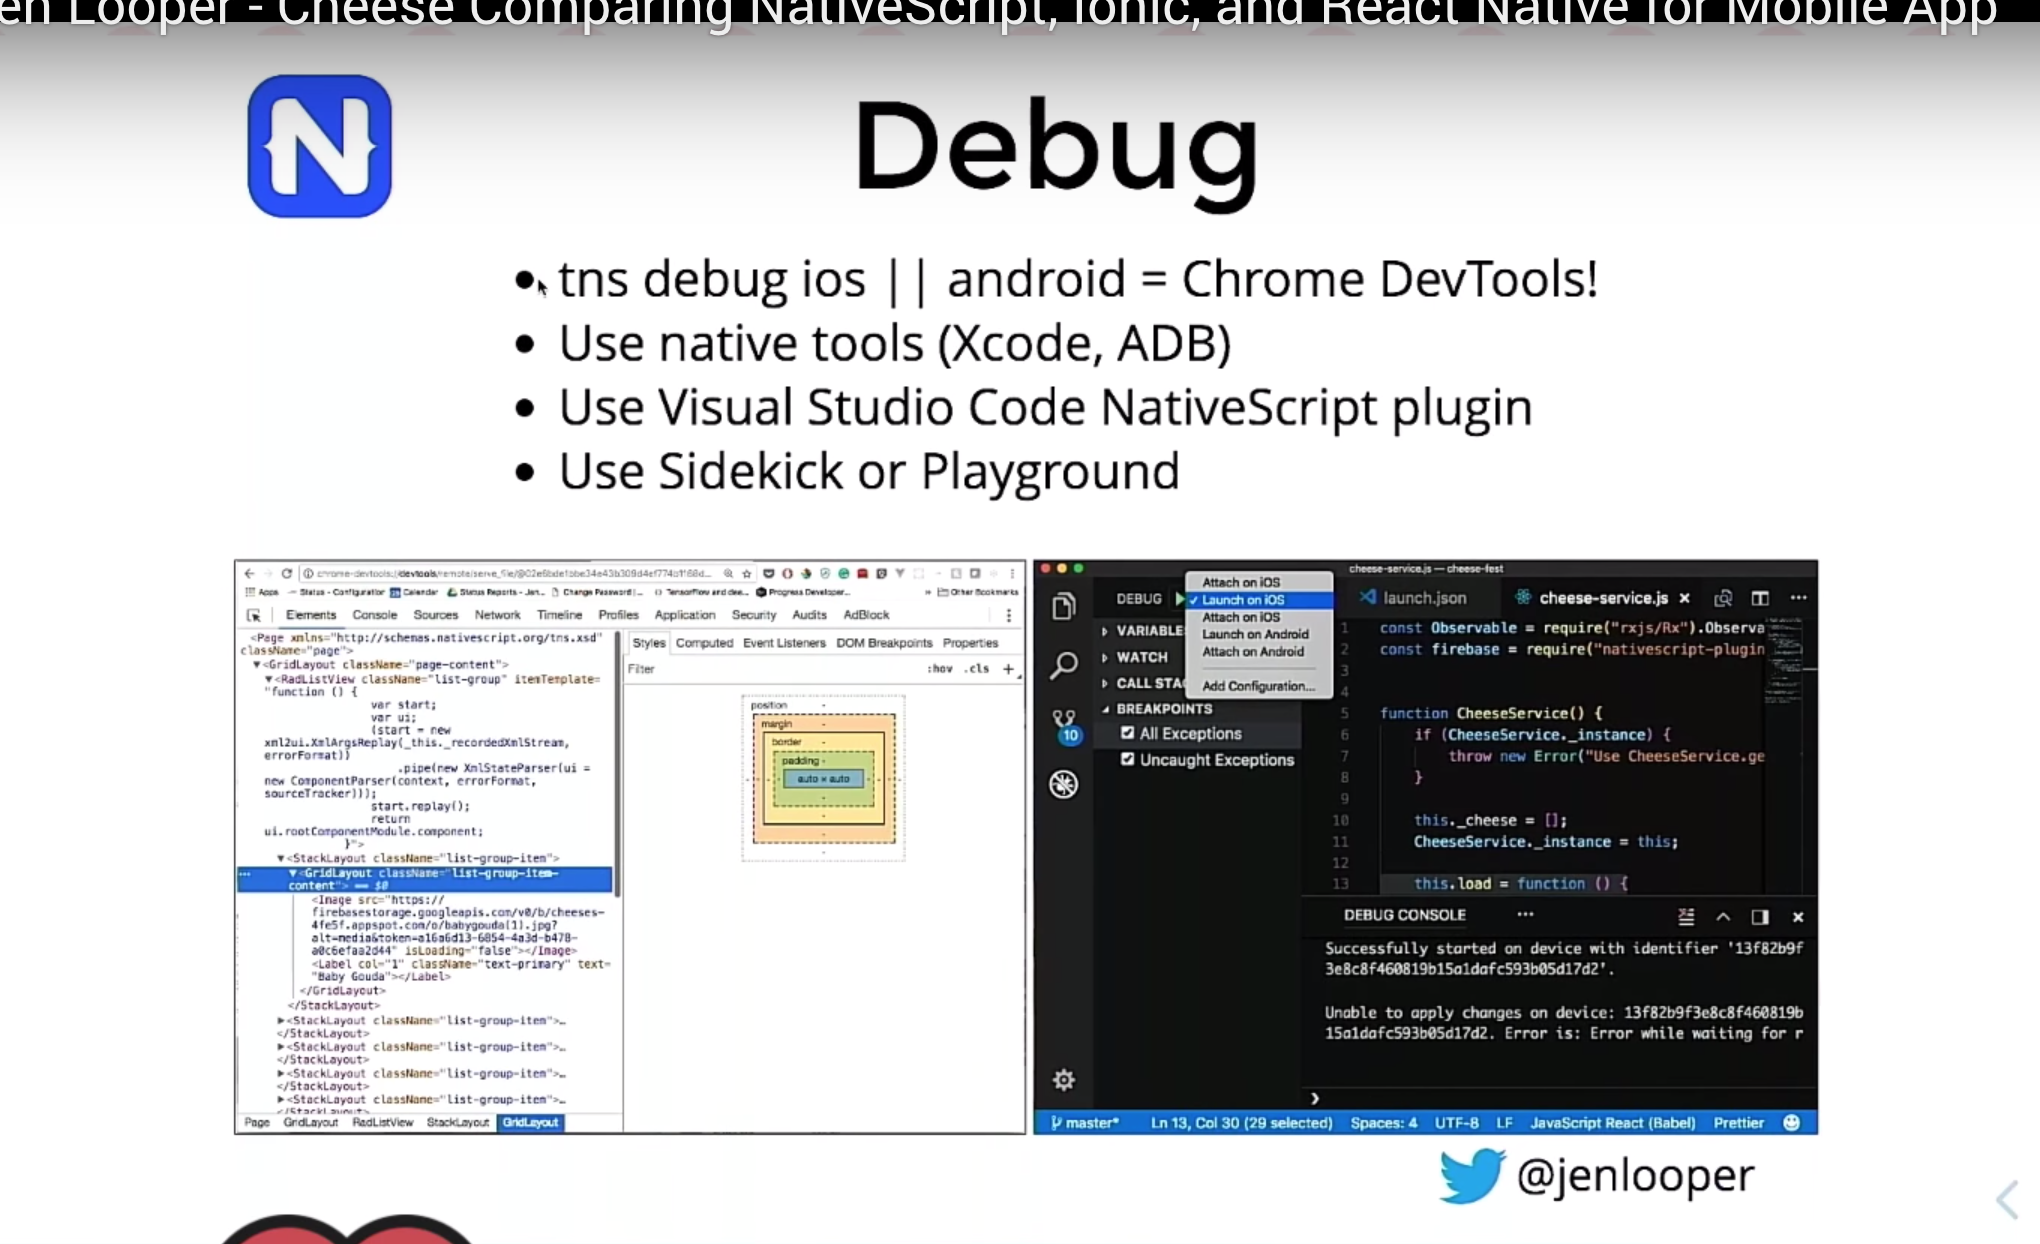Open the VS Code Explorer files icon
The height and width of the screenshot is (1244, 2040).
pos(1064,606)
